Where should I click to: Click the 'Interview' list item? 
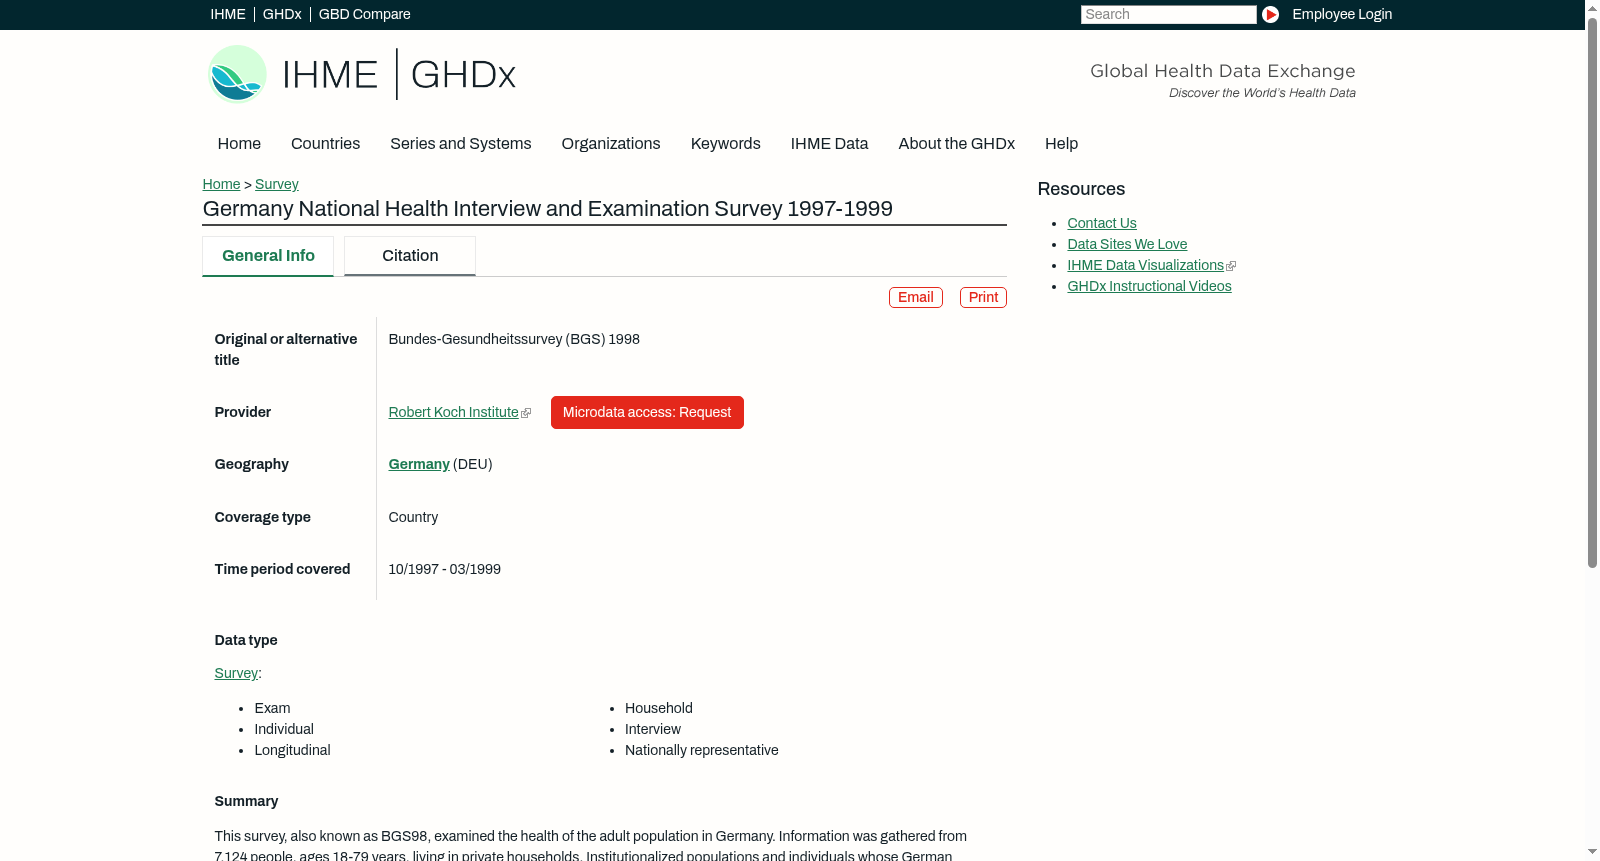(x=653, y=729)
